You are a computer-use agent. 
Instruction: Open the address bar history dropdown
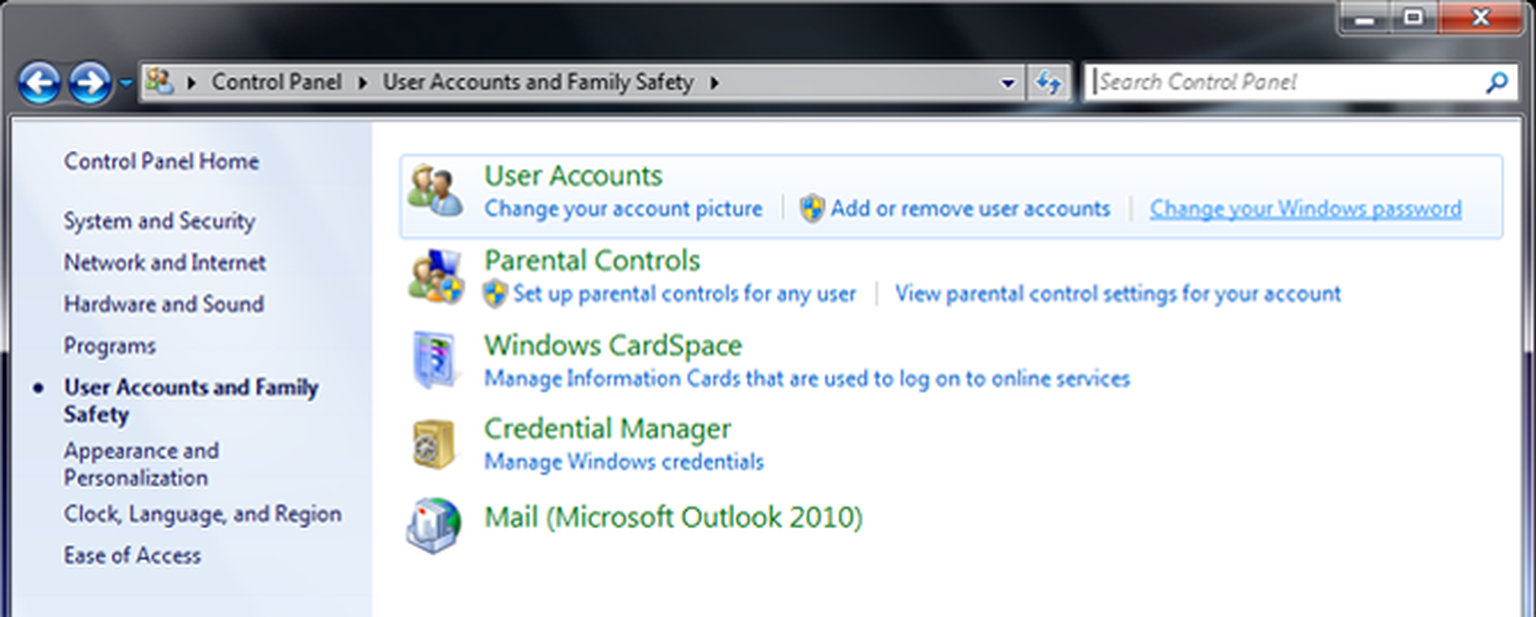1008,83
